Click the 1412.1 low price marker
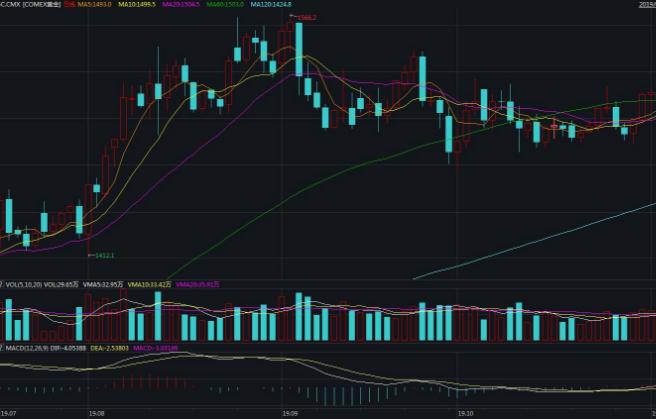This screenshot has height=419, width=656. 103,256
